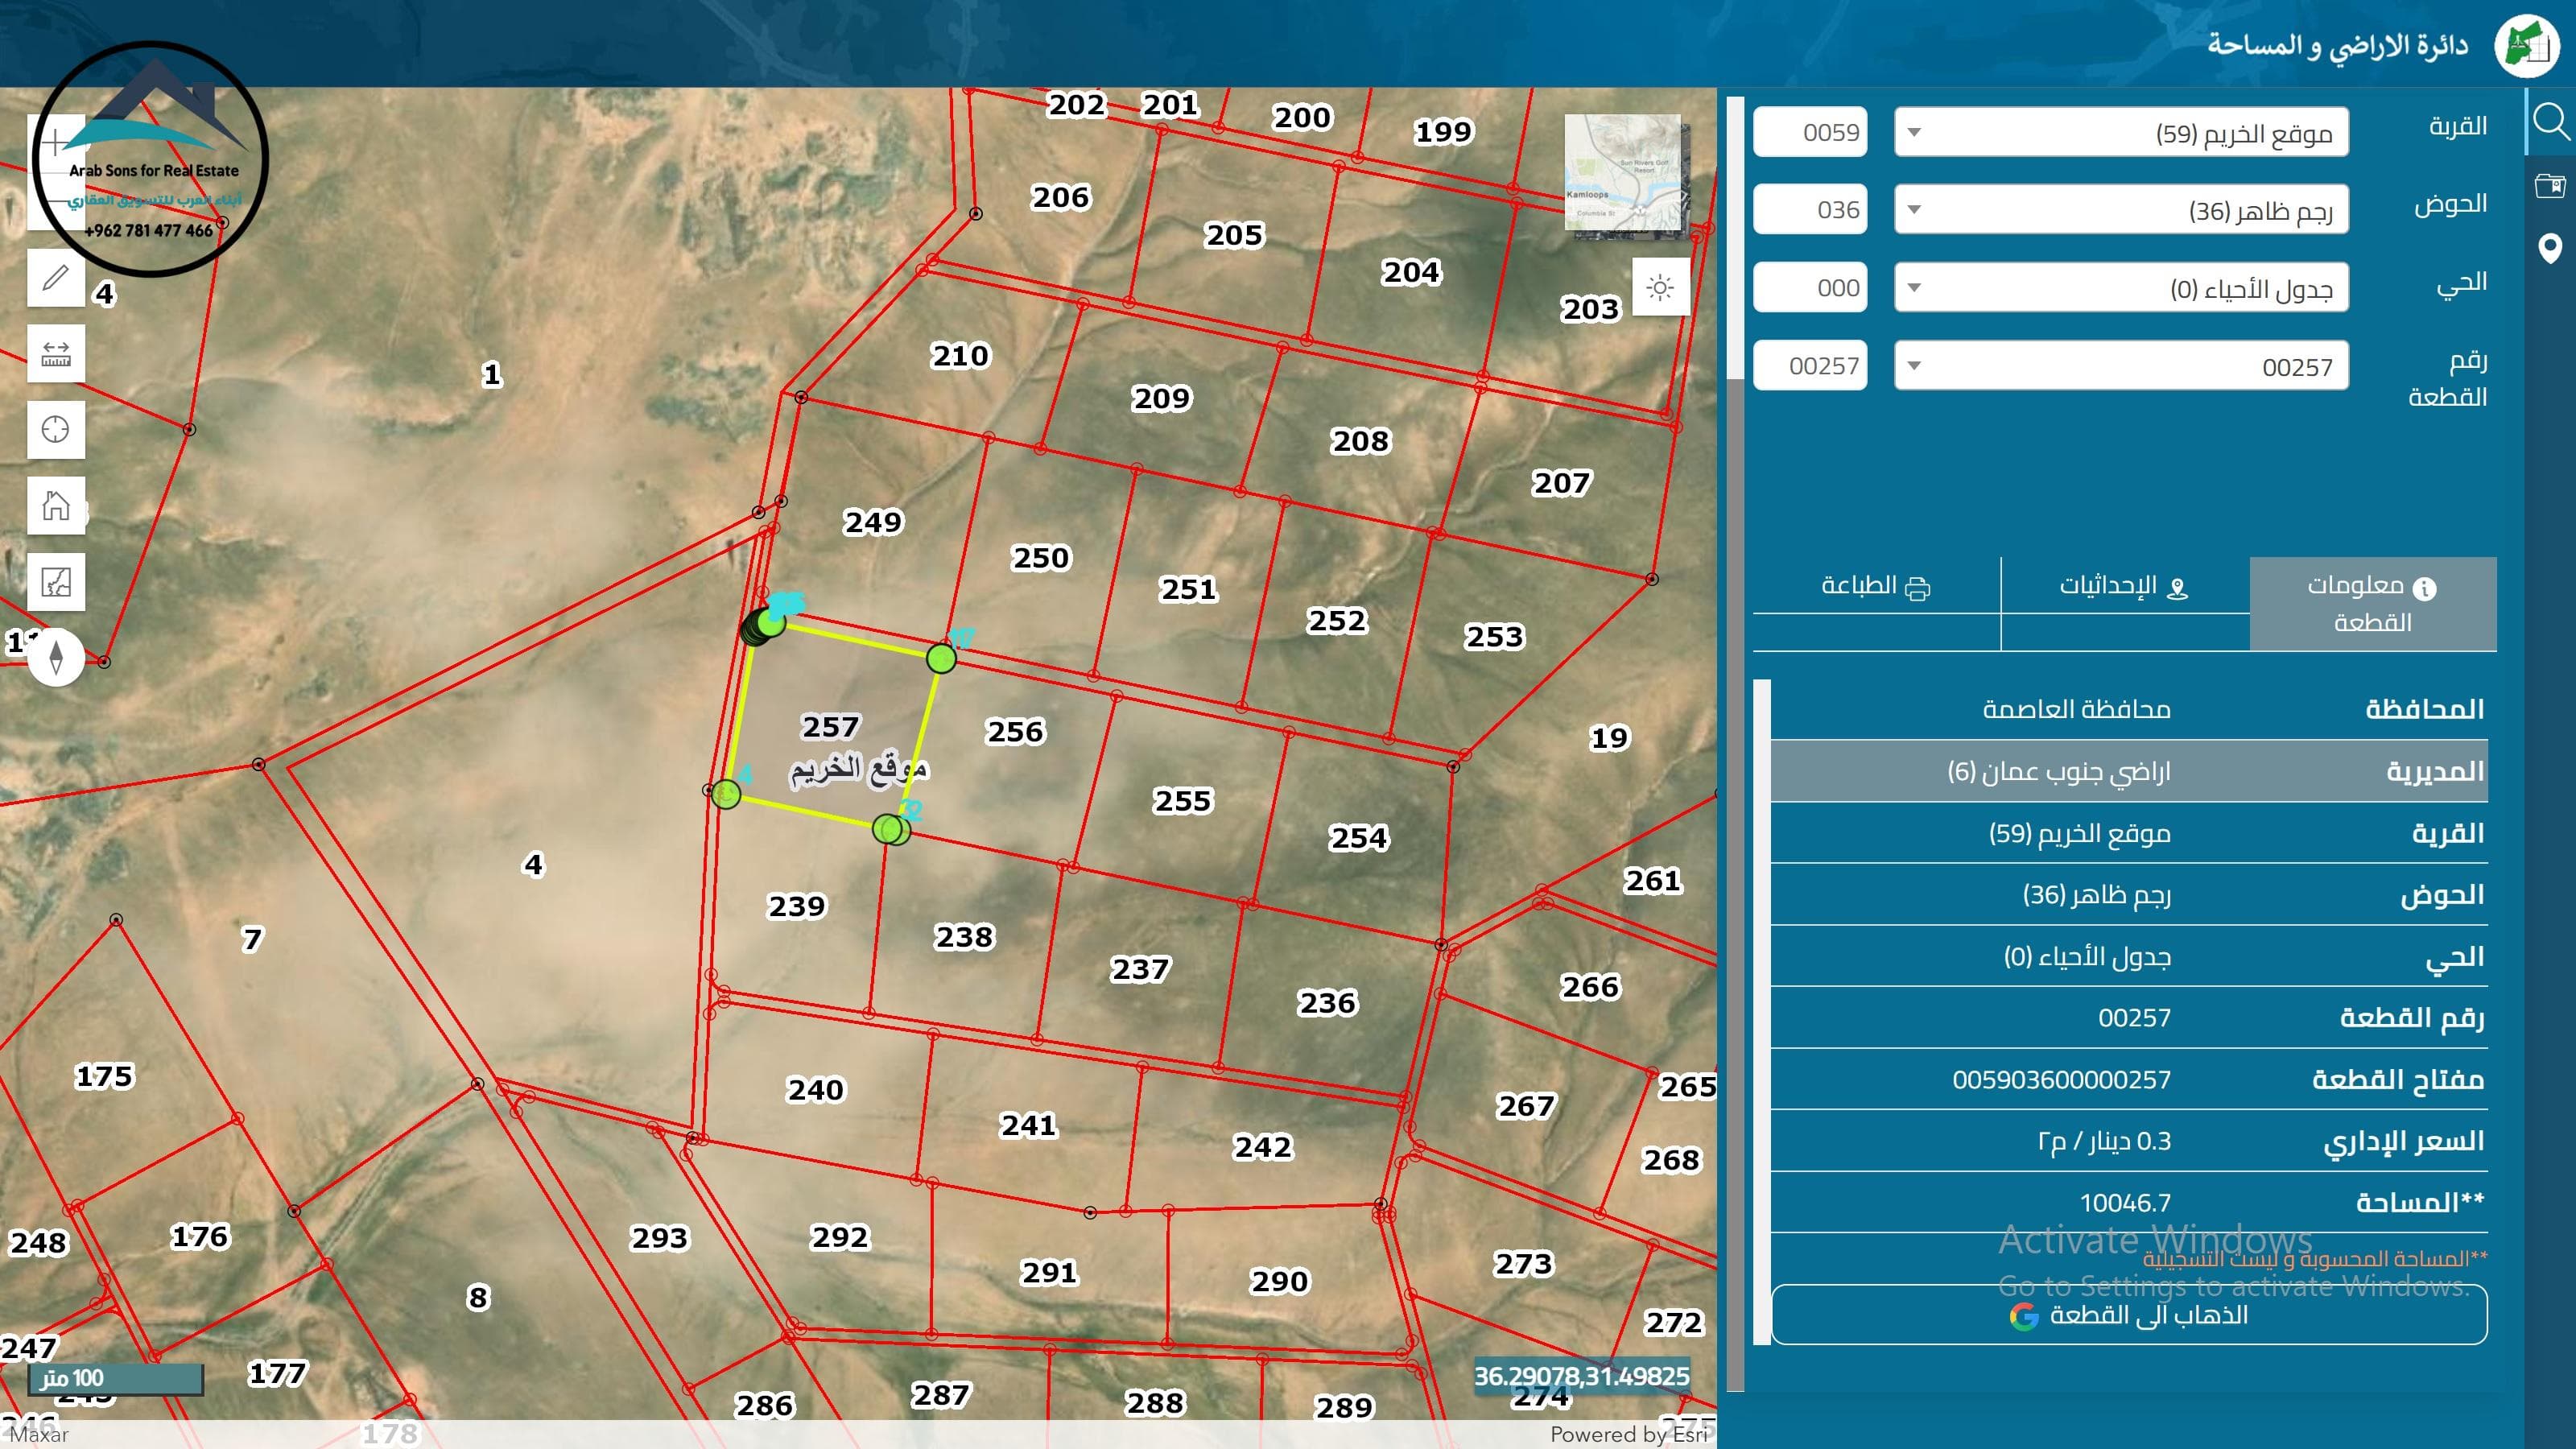Click the compass north arrow
The width and height of the screenshot is (2576, 1449).
tap(56, 658)
